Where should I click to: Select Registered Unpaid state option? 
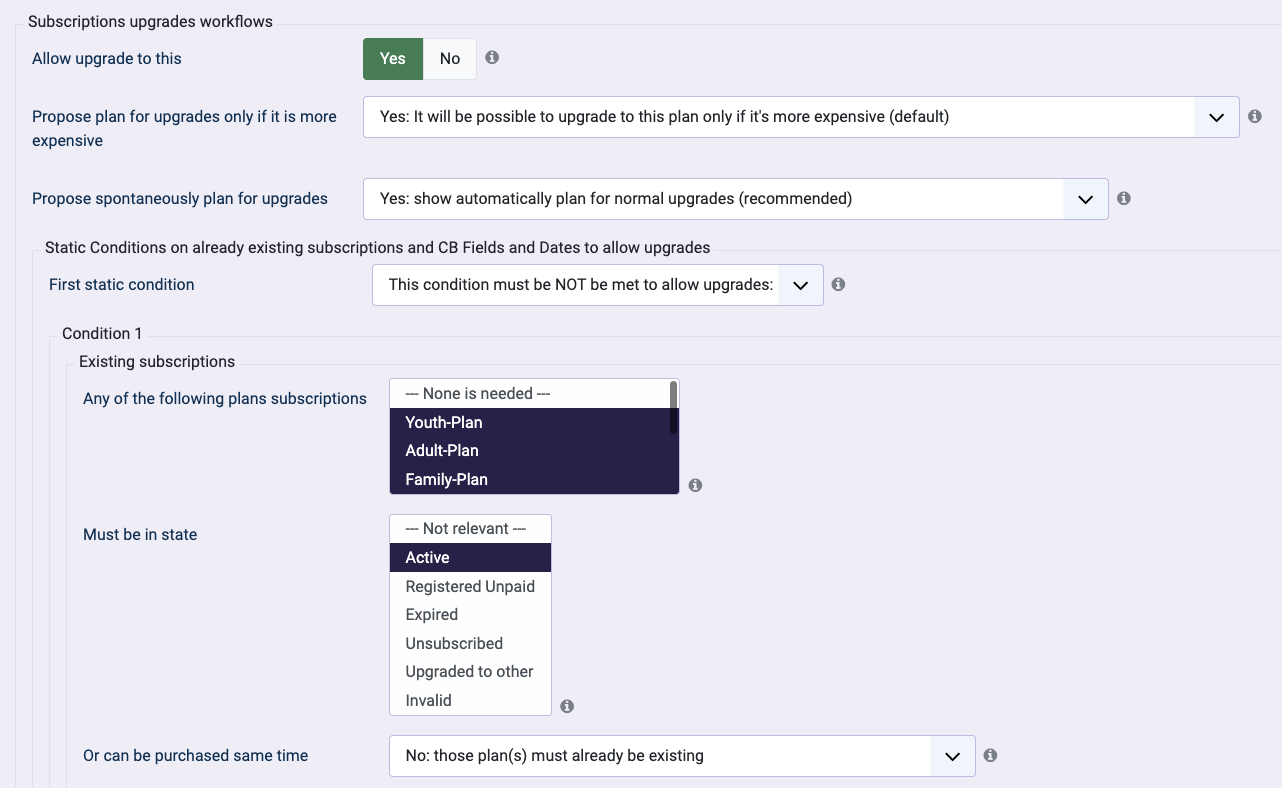point(470,586)
